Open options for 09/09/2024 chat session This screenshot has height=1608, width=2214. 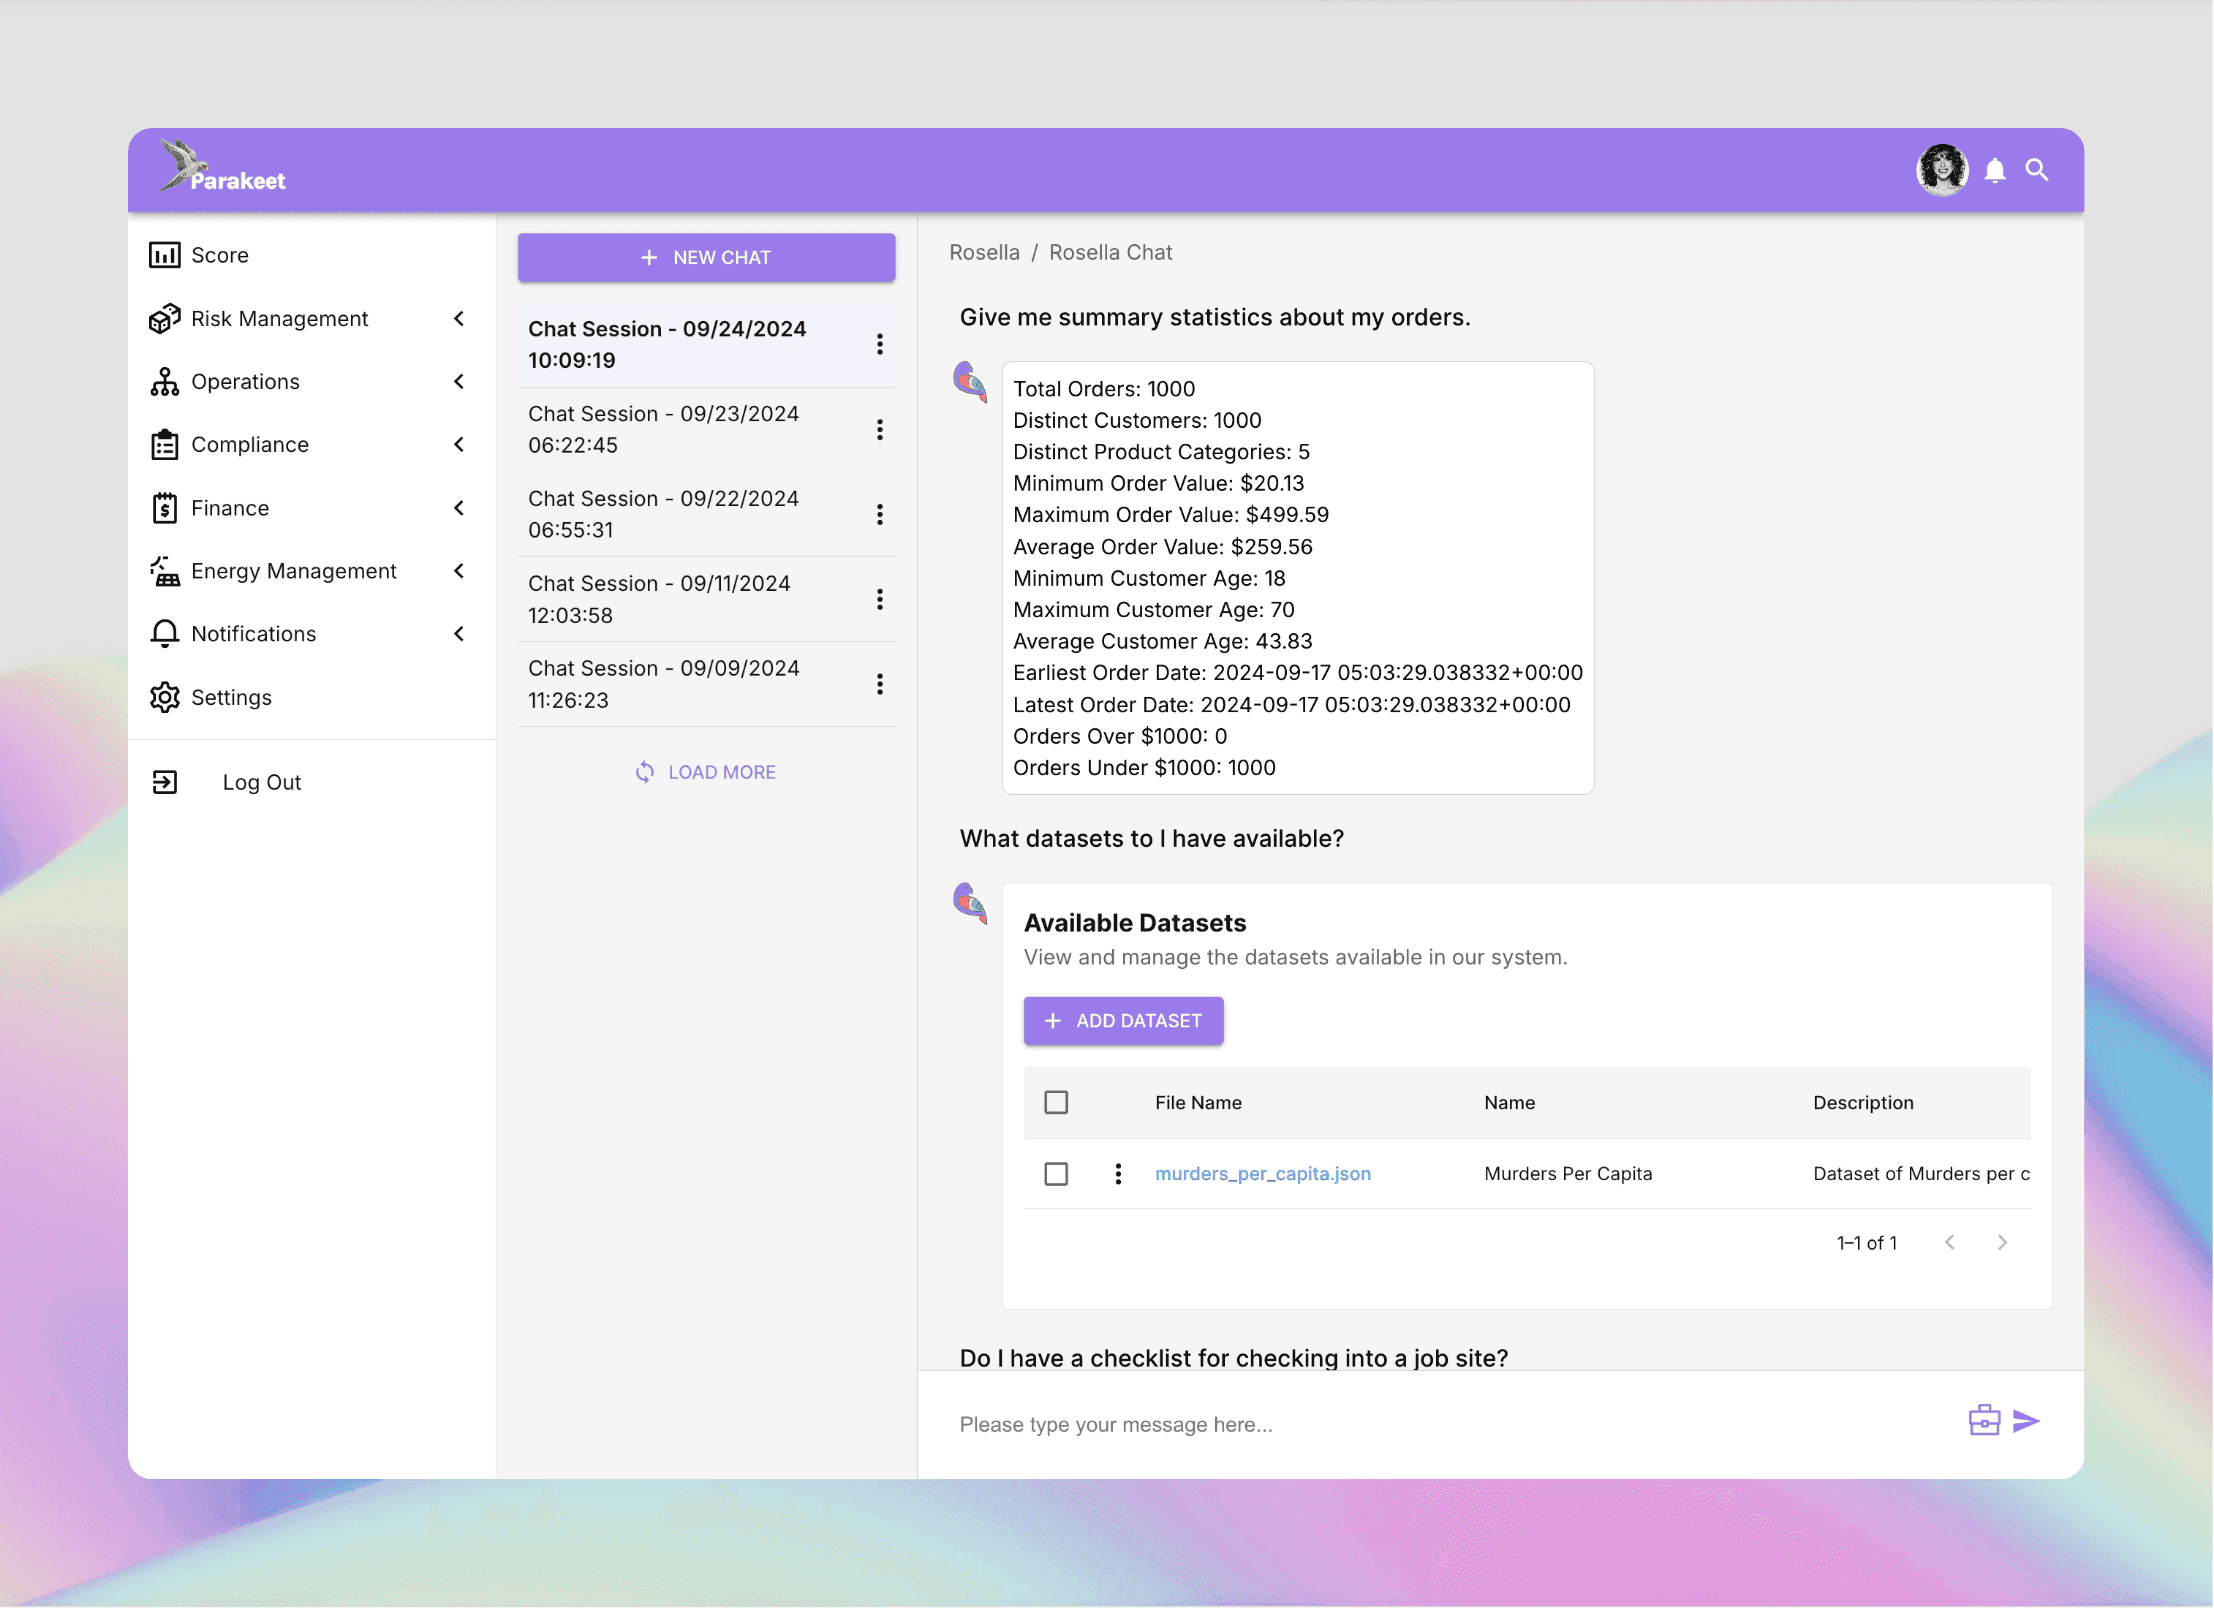click(x=880, y=684)
